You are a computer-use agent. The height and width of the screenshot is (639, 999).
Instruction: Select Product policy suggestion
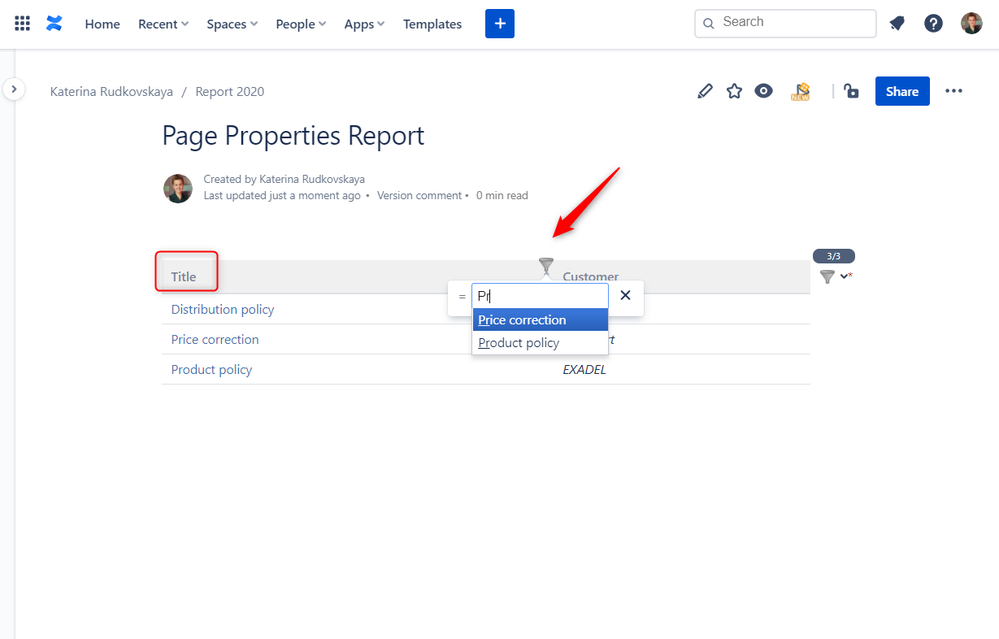540,343
